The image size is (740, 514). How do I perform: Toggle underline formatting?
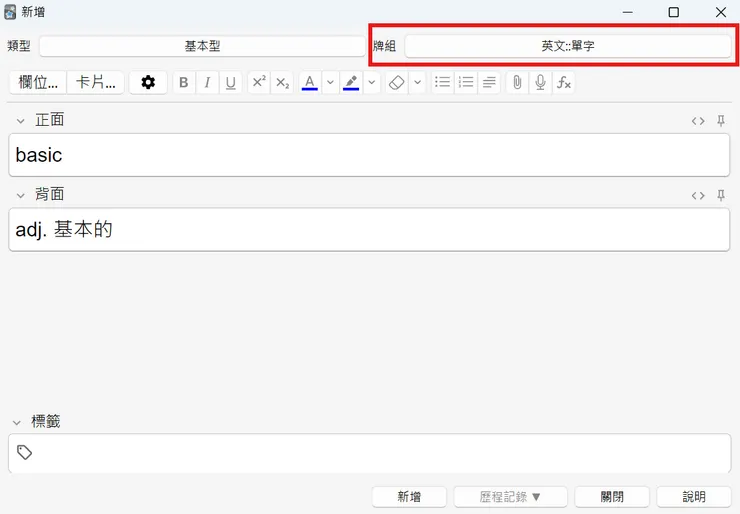coord(230,83)
